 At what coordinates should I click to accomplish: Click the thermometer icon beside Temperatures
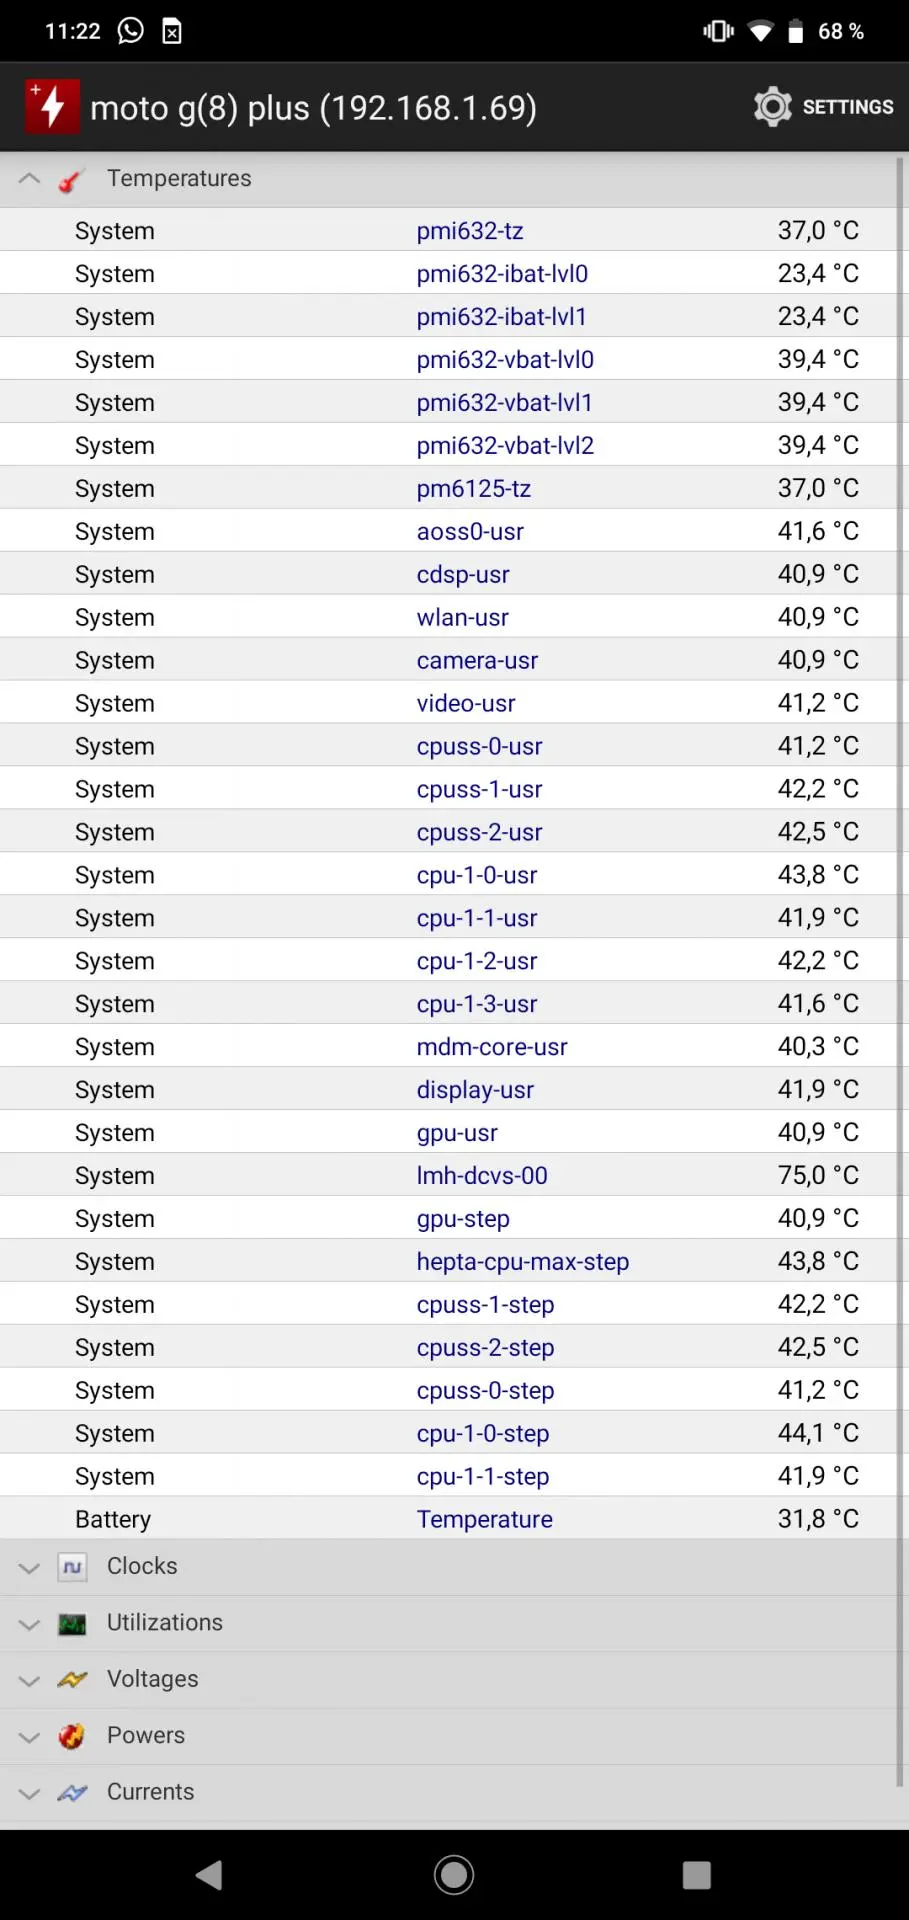click(70, 180)
